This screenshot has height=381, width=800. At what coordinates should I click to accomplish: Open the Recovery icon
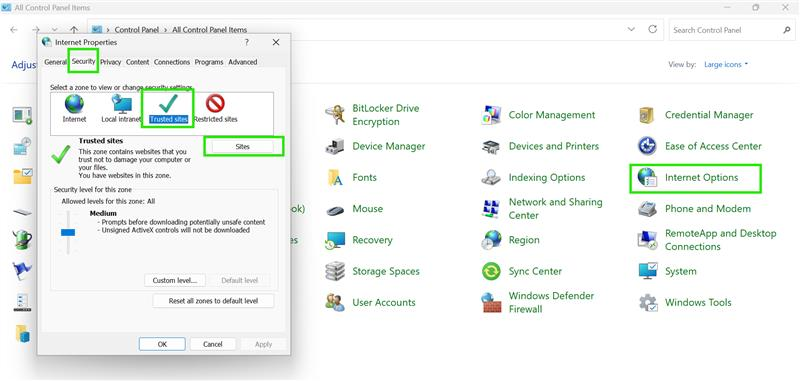335,240
